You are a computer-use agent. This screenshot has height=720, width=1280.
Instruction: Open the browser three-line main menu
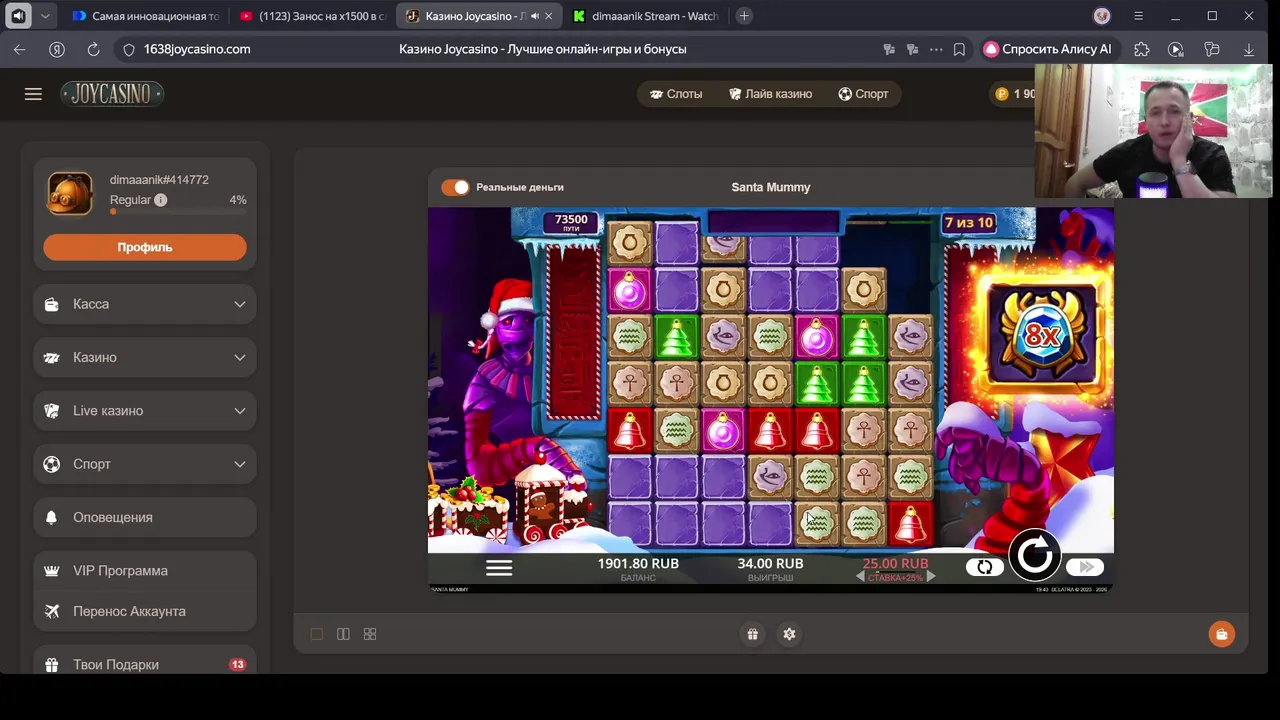pos(1138,16)
